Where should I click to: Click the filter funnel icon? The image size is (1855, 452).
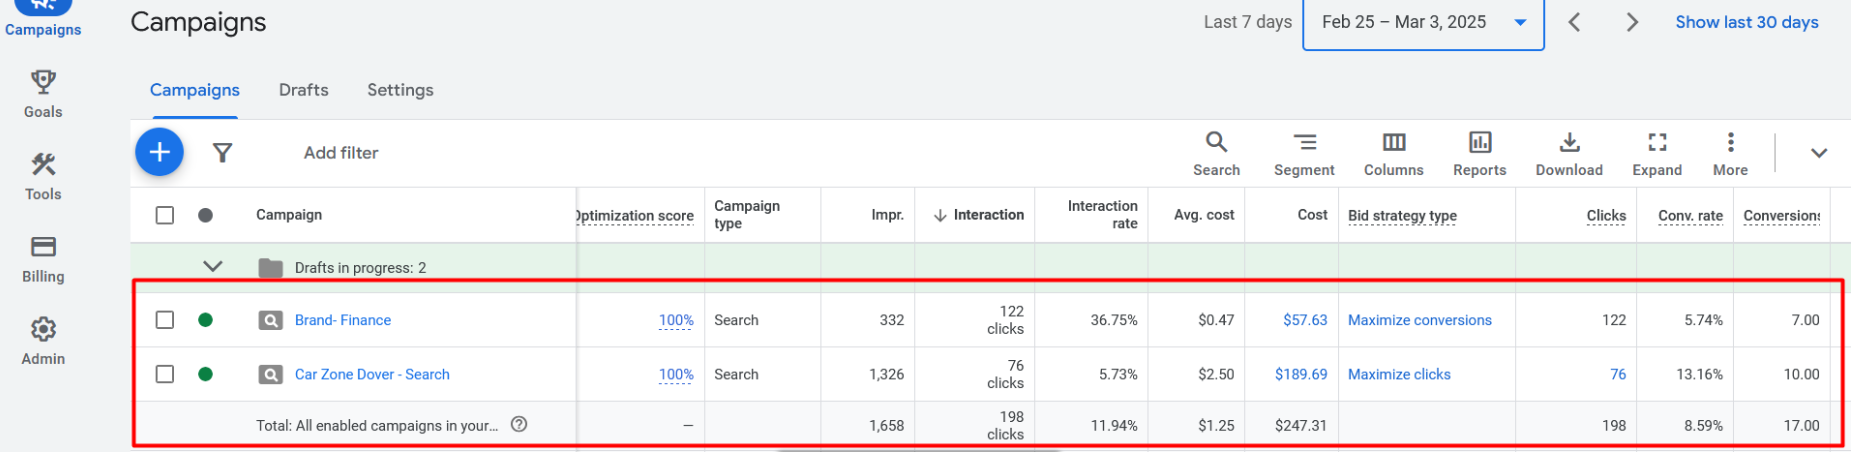coord(222,152)
